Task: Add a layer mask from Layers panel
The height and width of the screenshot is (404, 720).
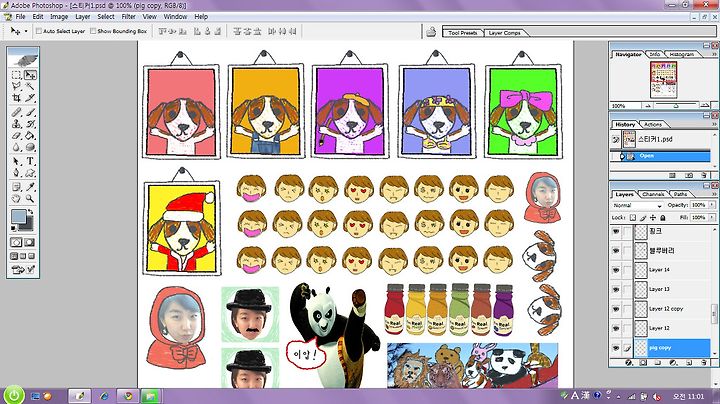Action: point(643,363)
